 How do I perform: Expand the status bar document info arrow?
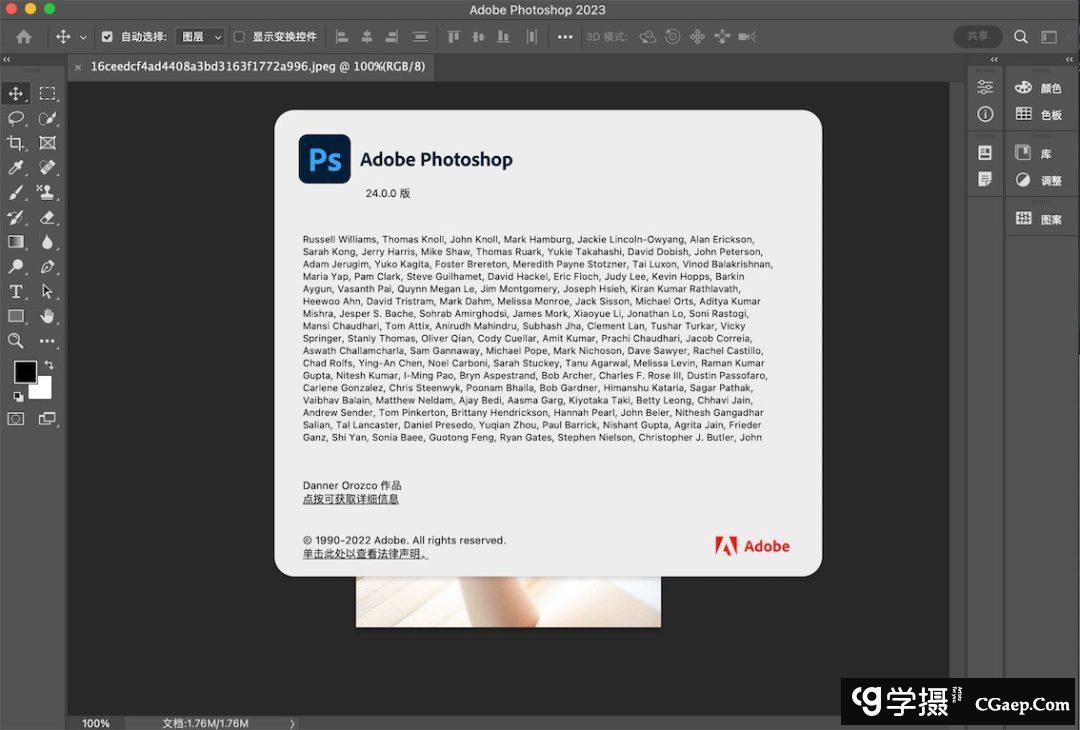(x=292, y=723)
